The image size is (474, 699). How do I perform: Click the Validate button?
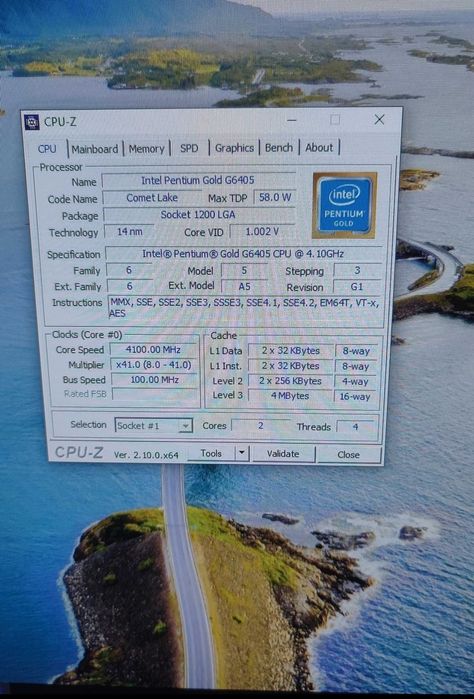pos(283,454)
